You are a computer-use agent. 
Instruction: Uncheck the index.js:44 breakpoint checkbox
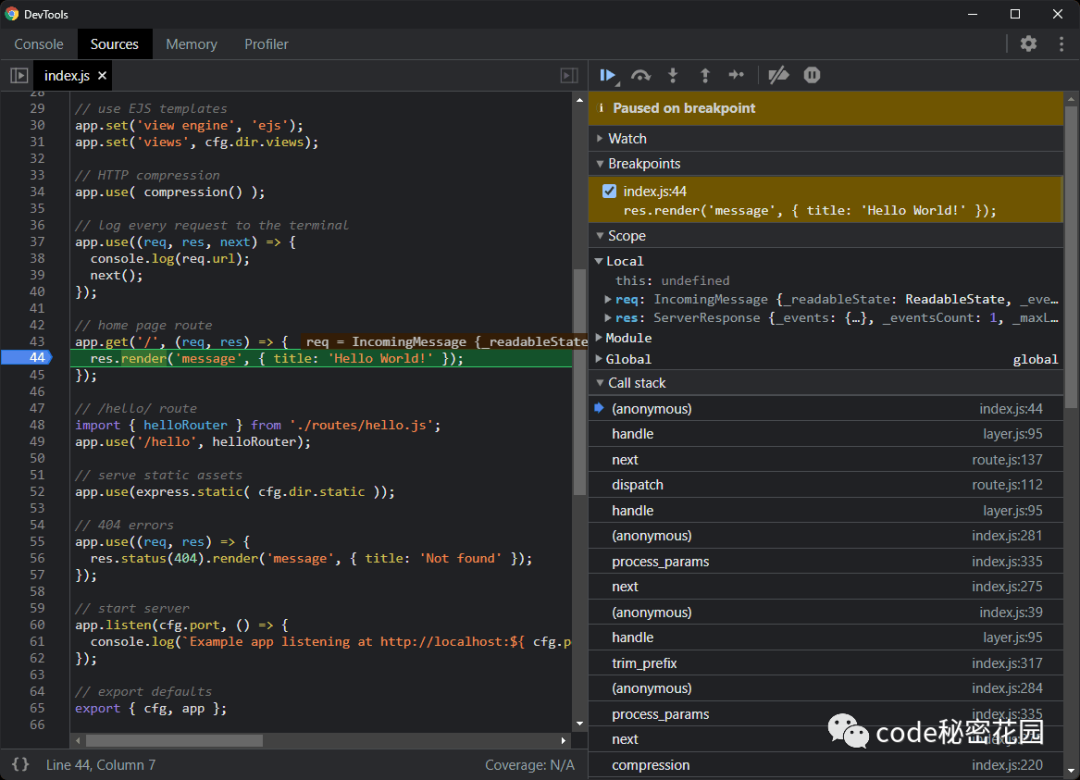[610, 191]
